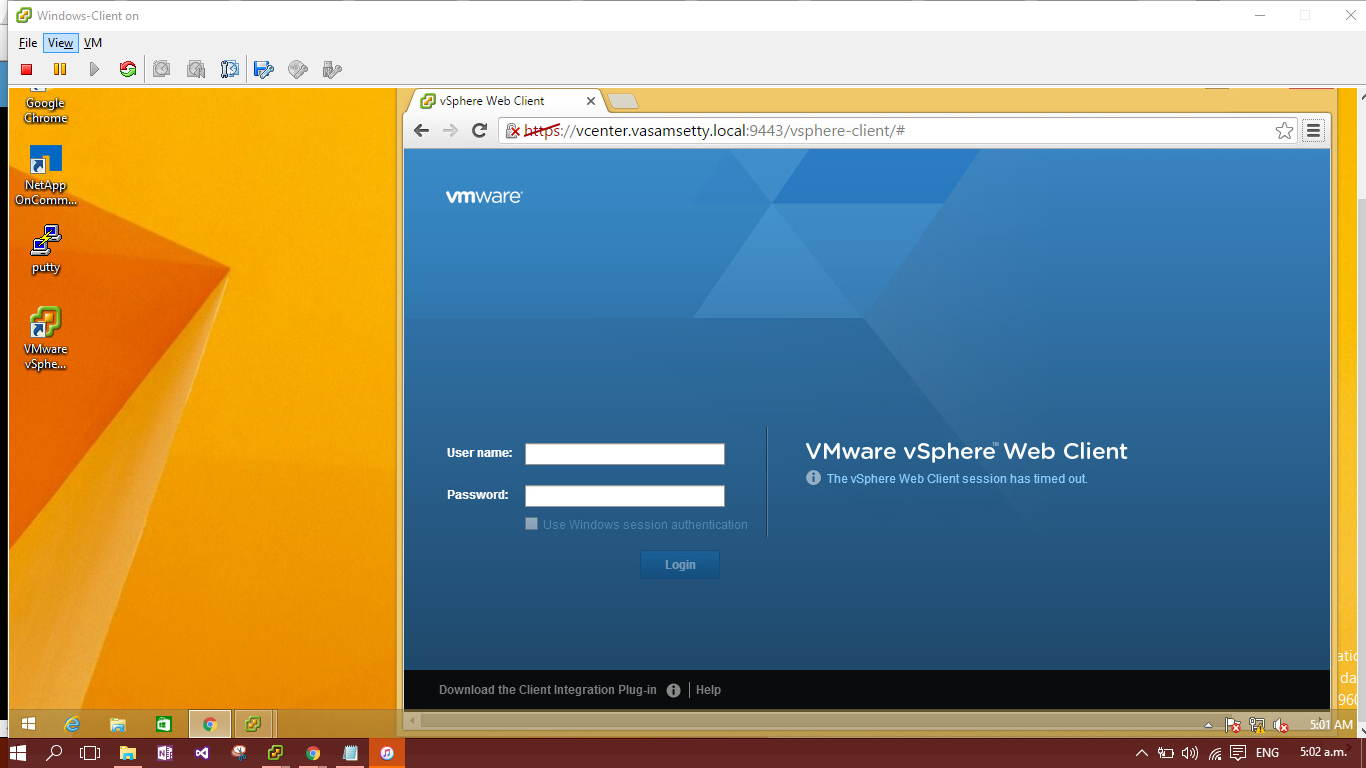
Task: Open the VM menu
Action: (x=92, y=43)
